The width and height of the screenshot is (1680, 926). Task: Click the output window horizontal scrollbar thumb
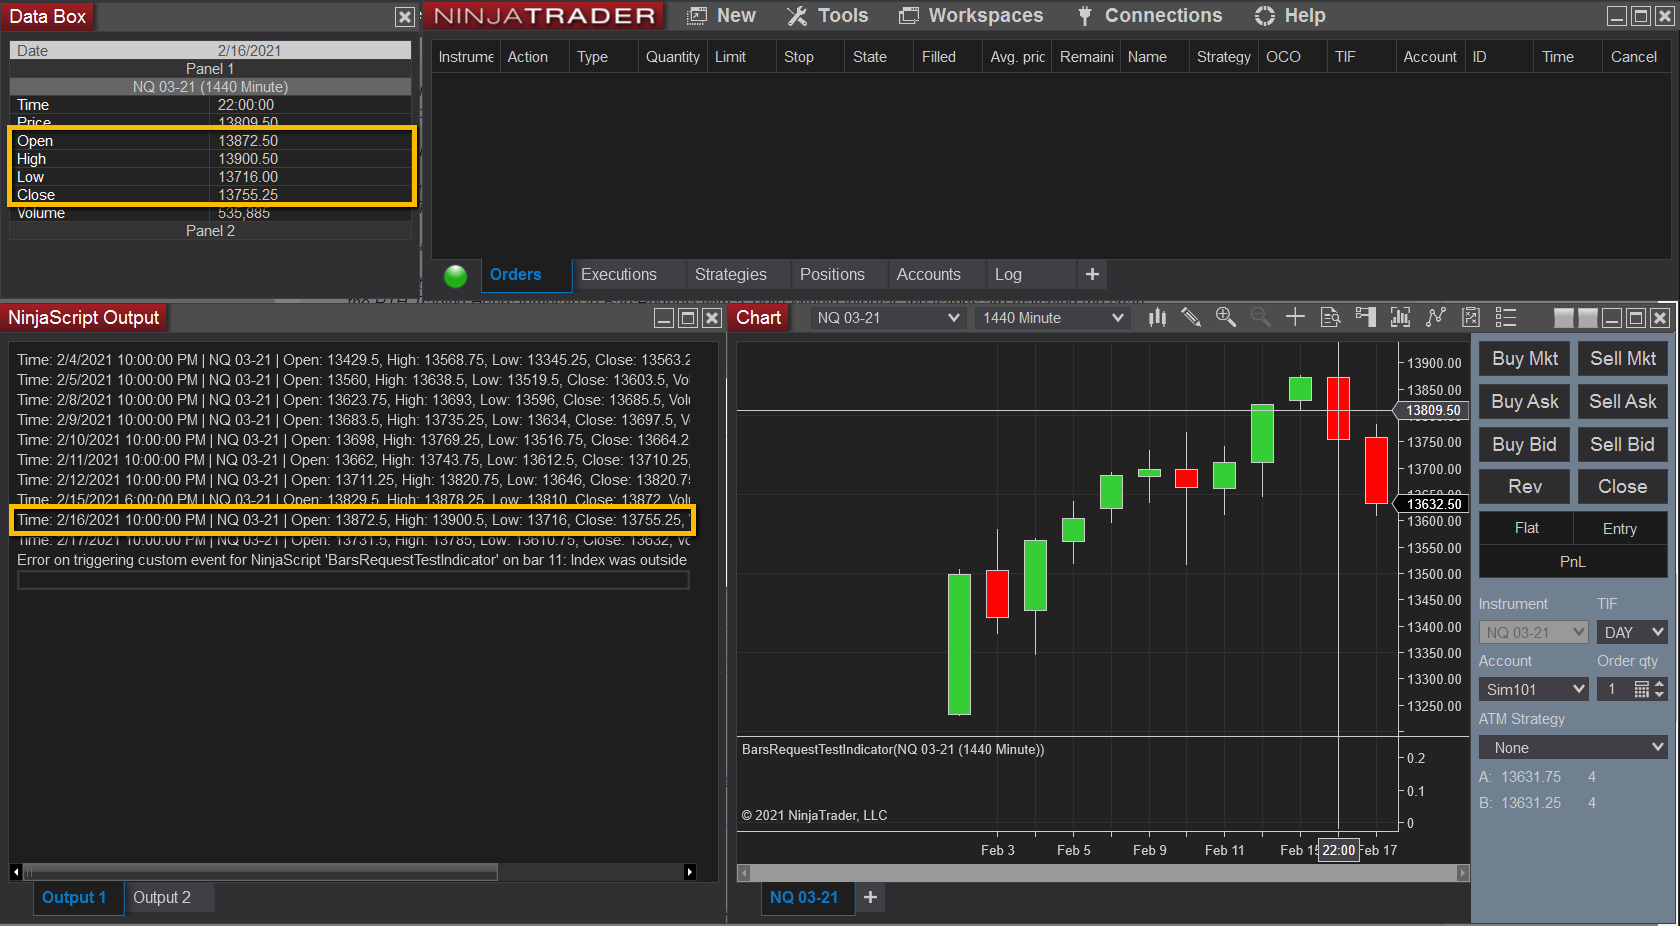pos(261,872)
